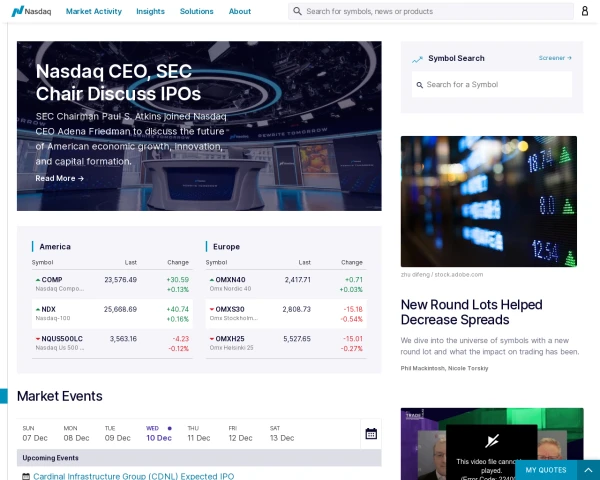Open the Market Events calendar icon
Image resolution: width=600 pixels, height=480 pixels.
tap(371, 434)
